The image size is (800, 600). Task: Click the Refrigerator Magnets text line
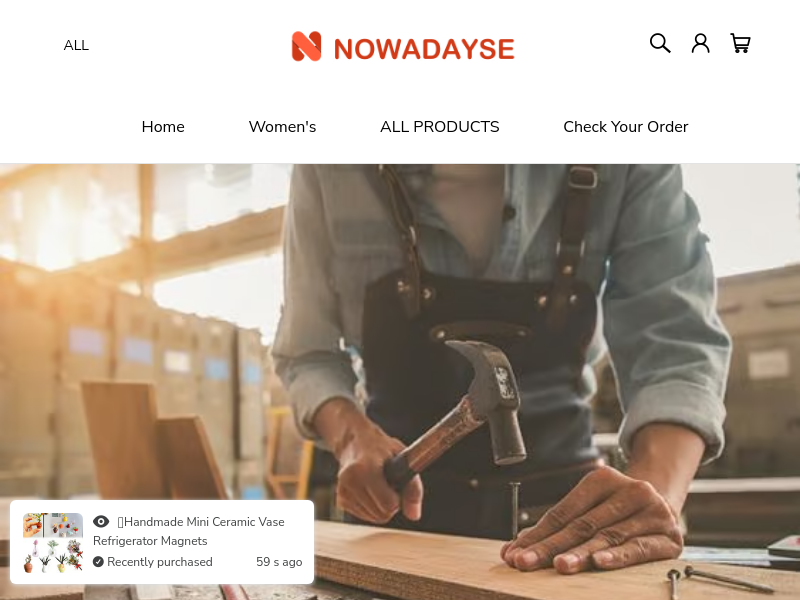coord(150,541)
